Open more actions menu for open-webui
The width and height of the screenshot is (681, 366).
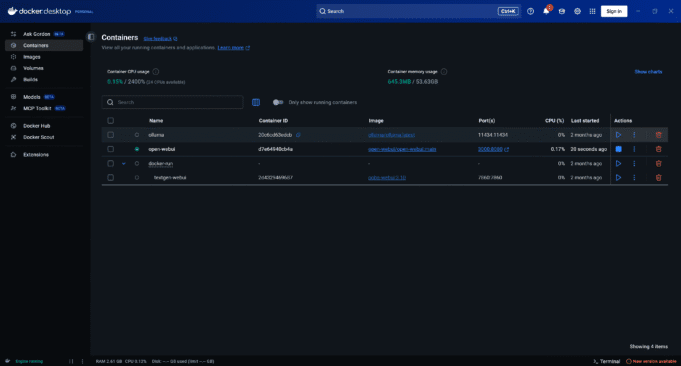click(634, 149)
